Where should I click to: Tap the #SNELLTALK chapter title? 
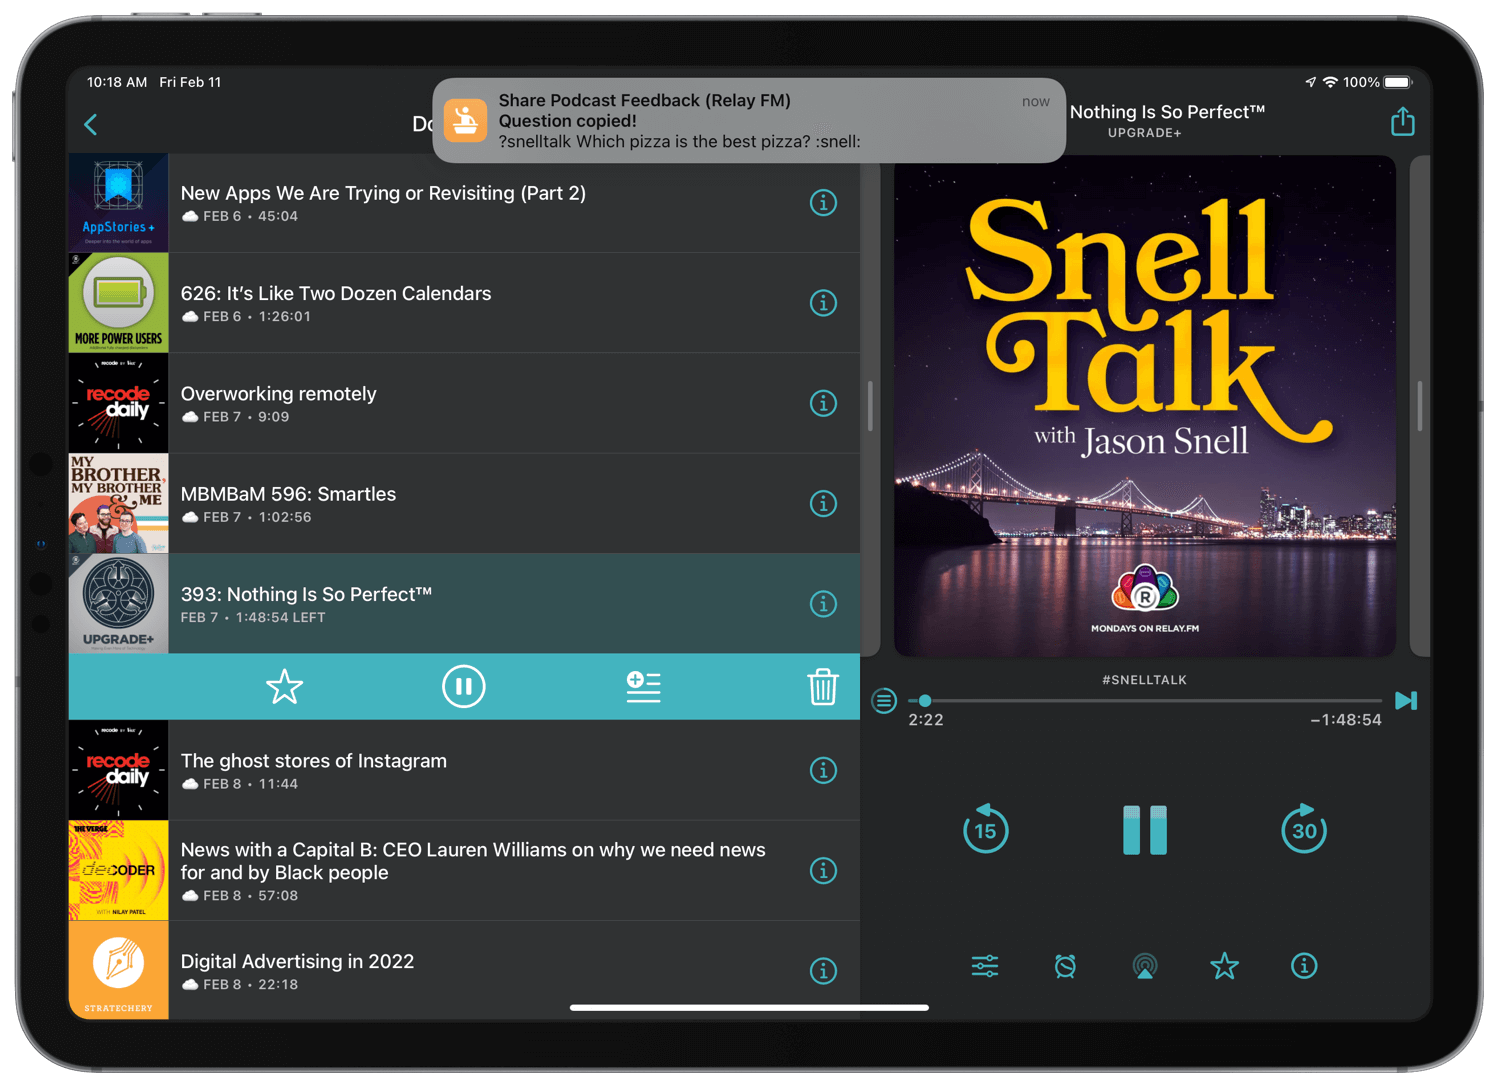pyautogui.click(x=1145, y=680)
